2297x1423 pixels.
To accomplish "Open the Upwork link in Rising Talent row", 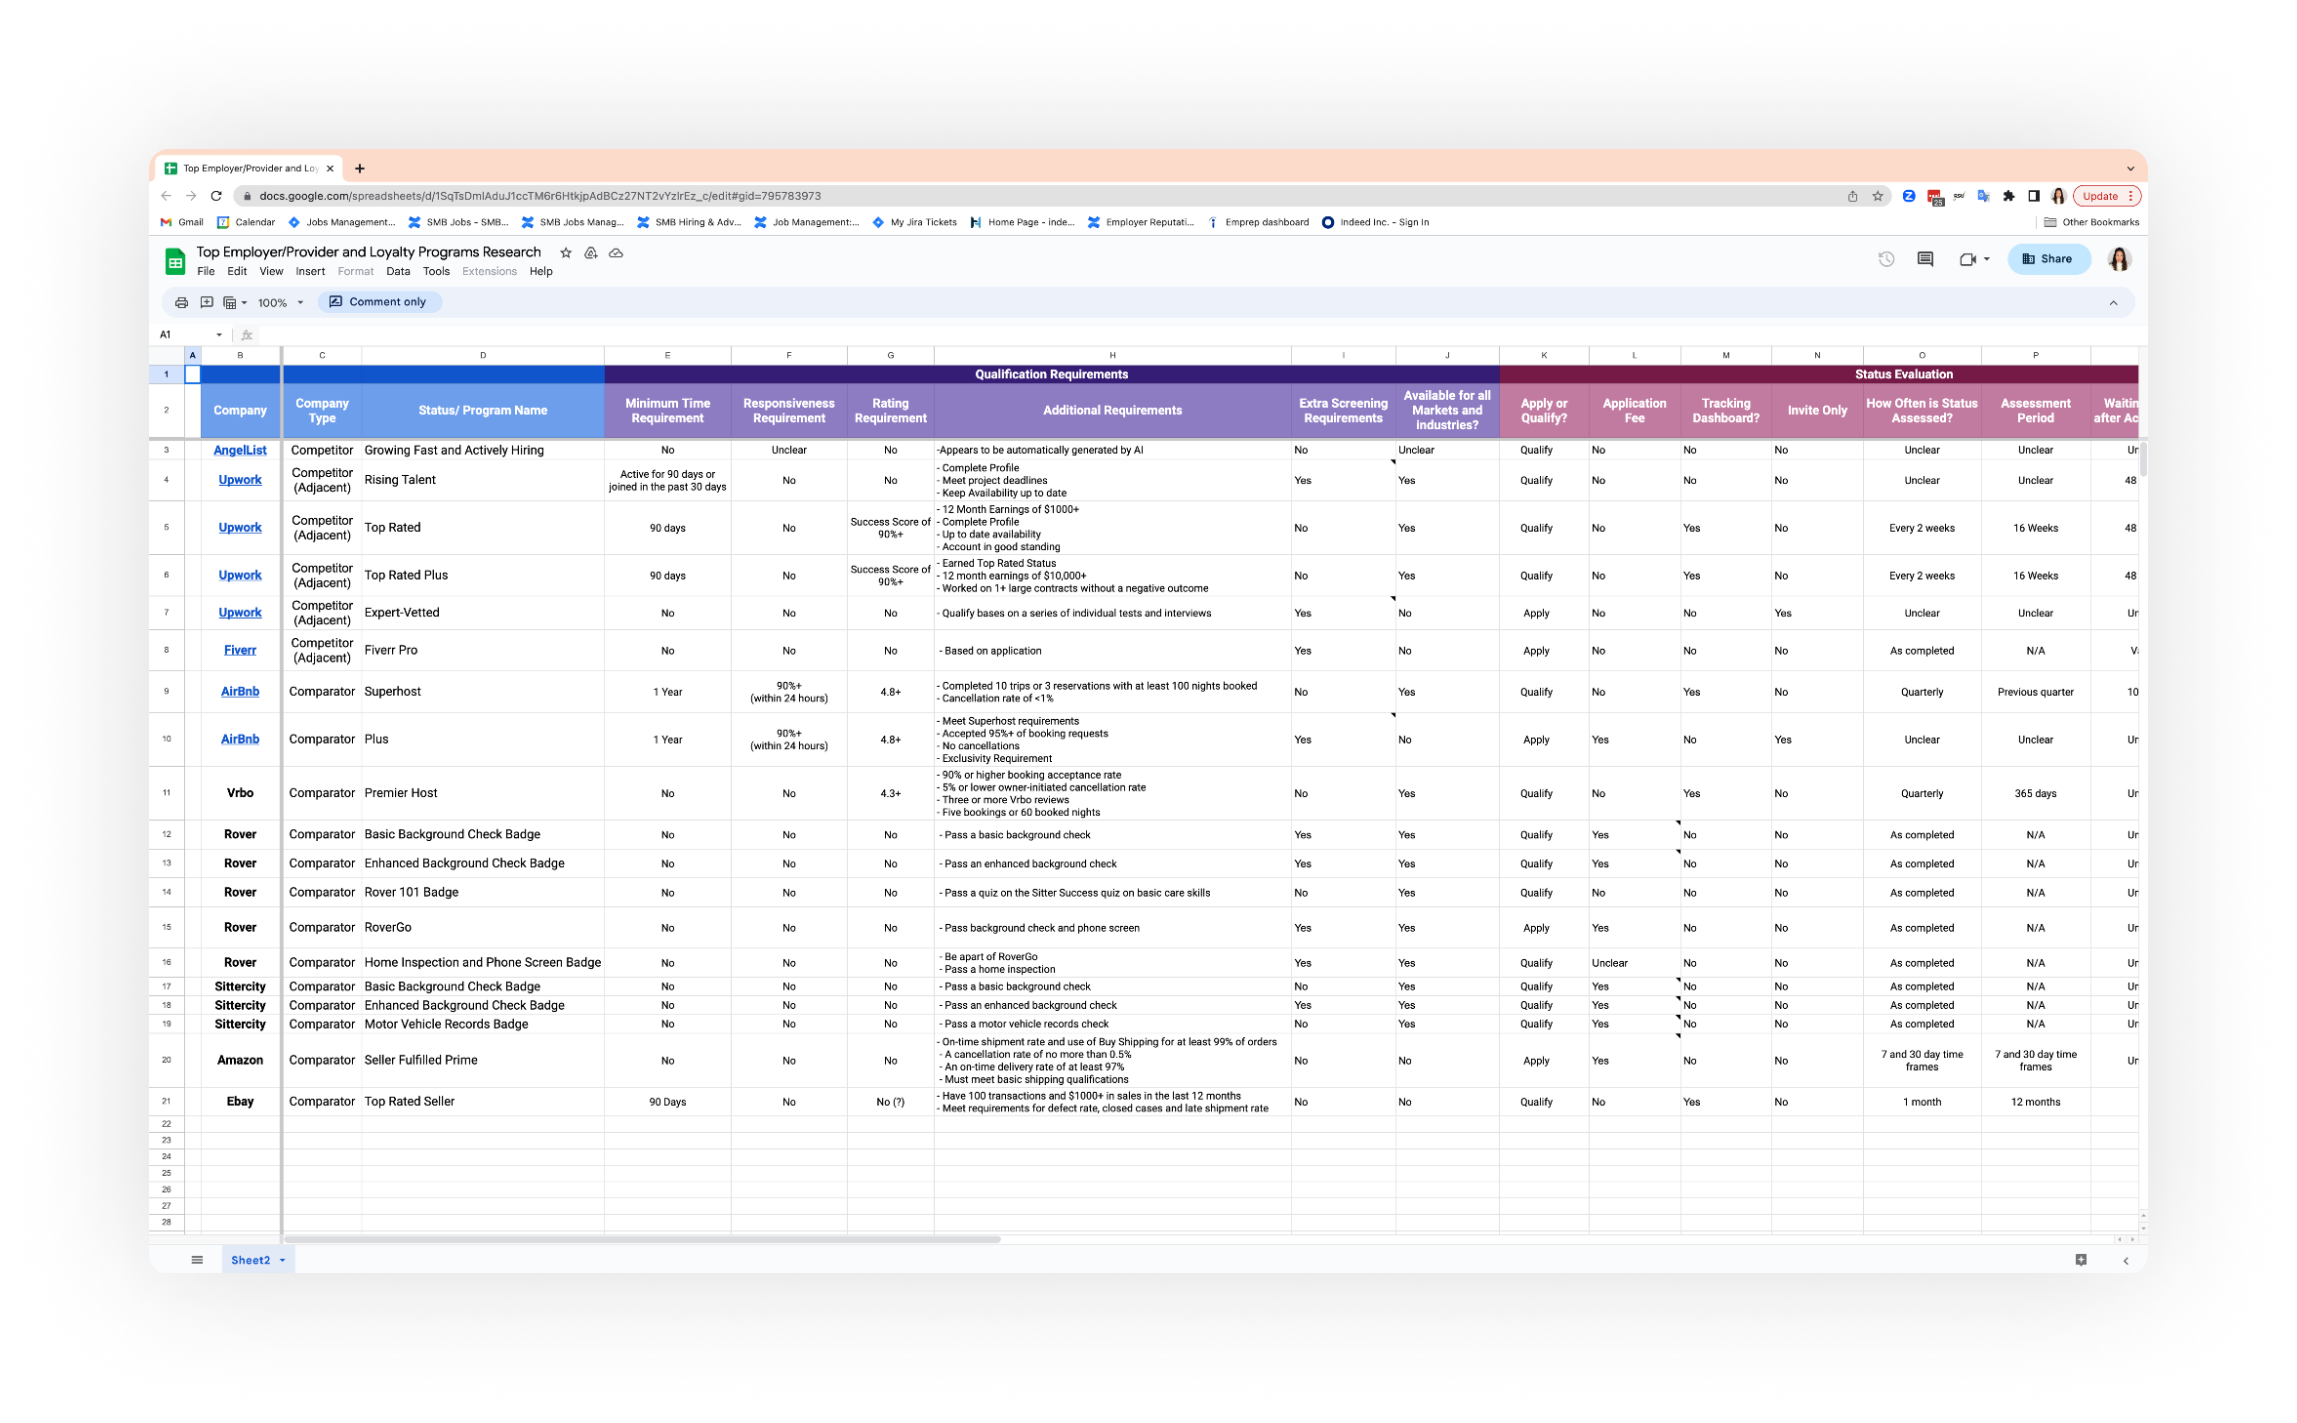I will (240, 481).
